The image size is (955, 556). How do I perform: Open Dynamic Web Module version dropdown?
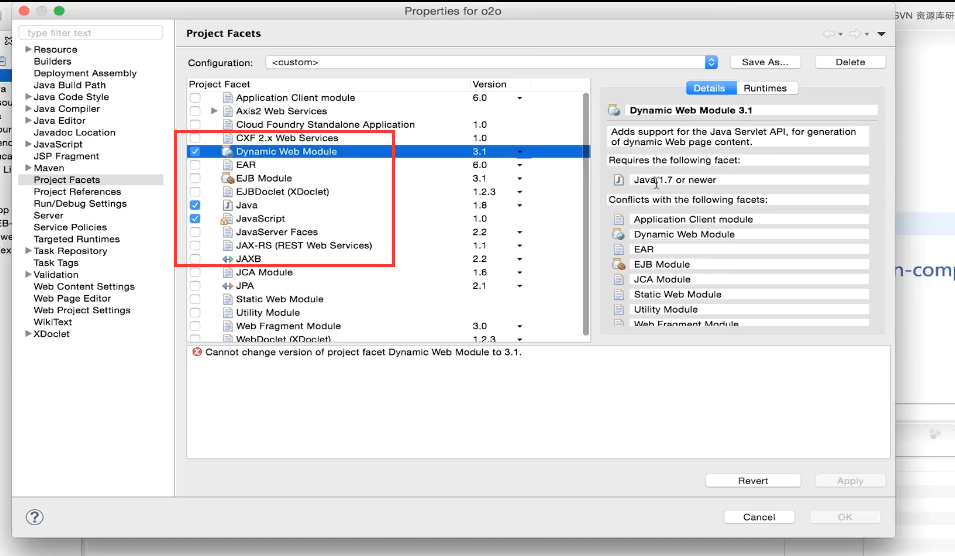pos(520,152)
